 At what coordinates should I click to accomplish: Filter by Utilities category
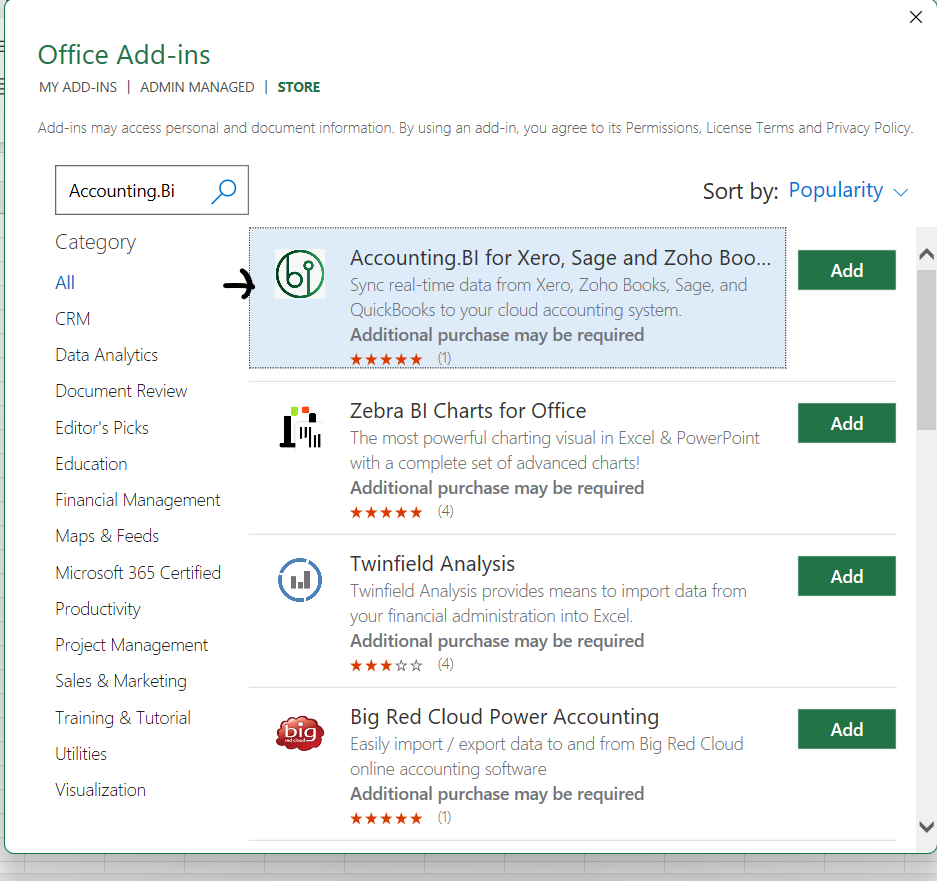81,754
